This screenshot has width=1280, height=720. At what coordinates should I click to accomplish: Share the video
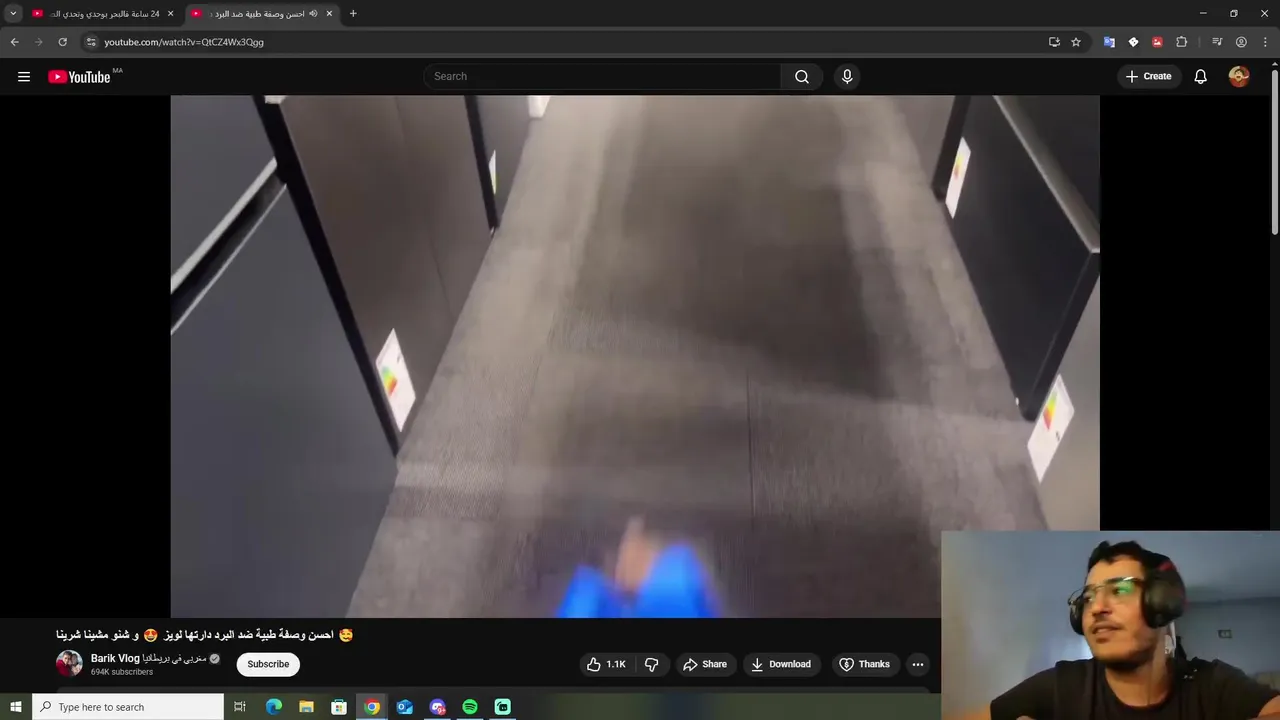(x=705, y=664)
